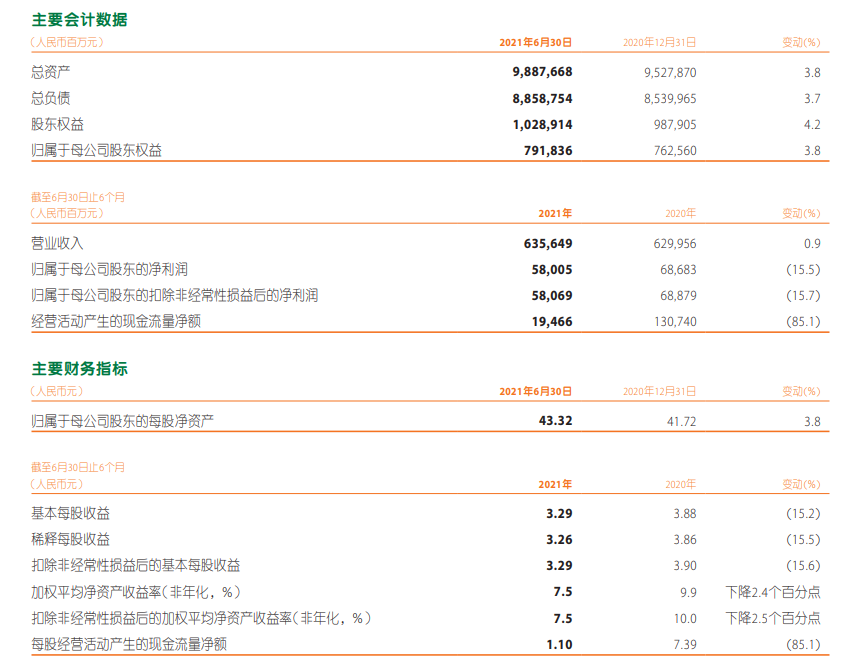Viewport: 858px width, 664px height.
Task: Click the 主要财务指标 section heading
Action: [80, 369]
